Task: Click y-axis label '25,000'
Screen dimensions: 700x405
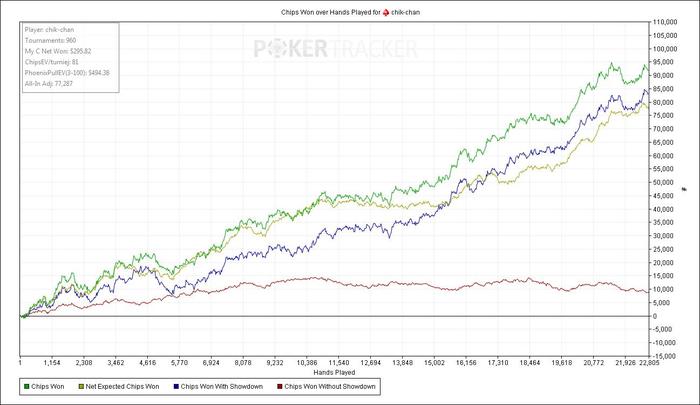Action: tap(664, 249)
